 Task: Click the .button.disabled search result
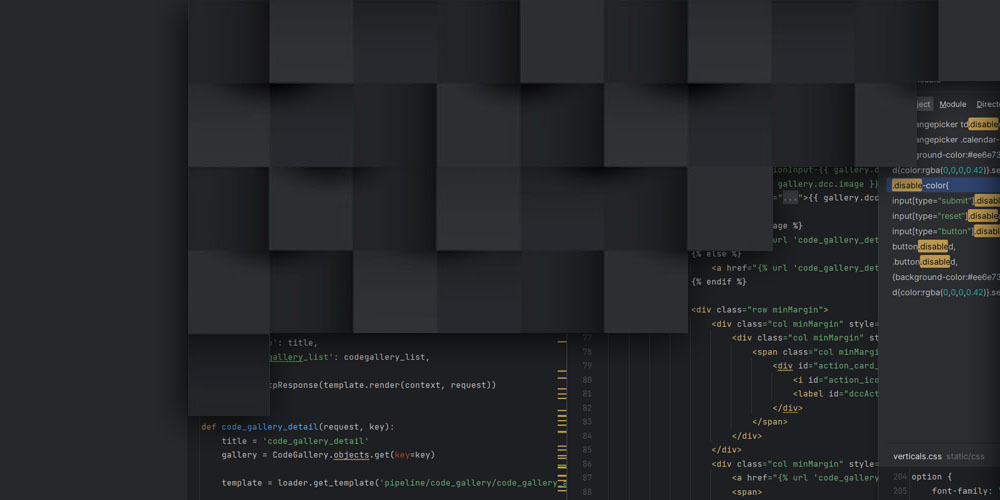[924, 262]
